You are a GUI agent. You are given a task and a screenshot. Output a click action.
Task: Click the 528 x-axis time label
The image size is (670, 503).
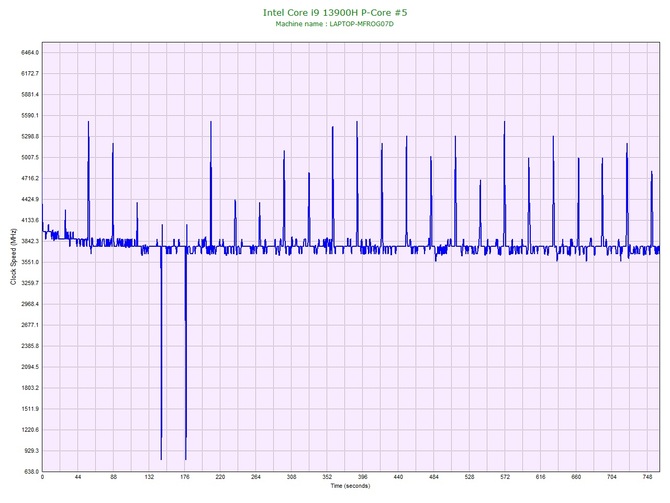469,477
